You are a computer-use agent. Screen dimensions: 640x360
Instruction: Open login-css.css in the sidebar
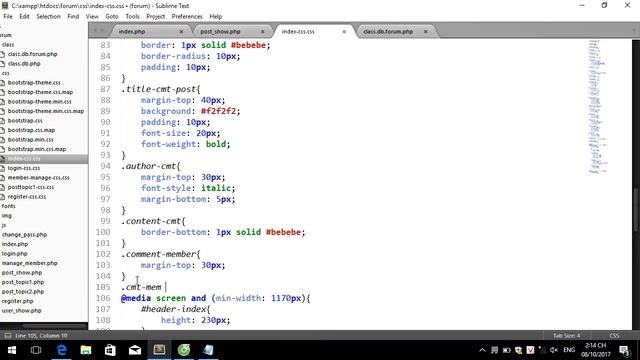[24, 168]
